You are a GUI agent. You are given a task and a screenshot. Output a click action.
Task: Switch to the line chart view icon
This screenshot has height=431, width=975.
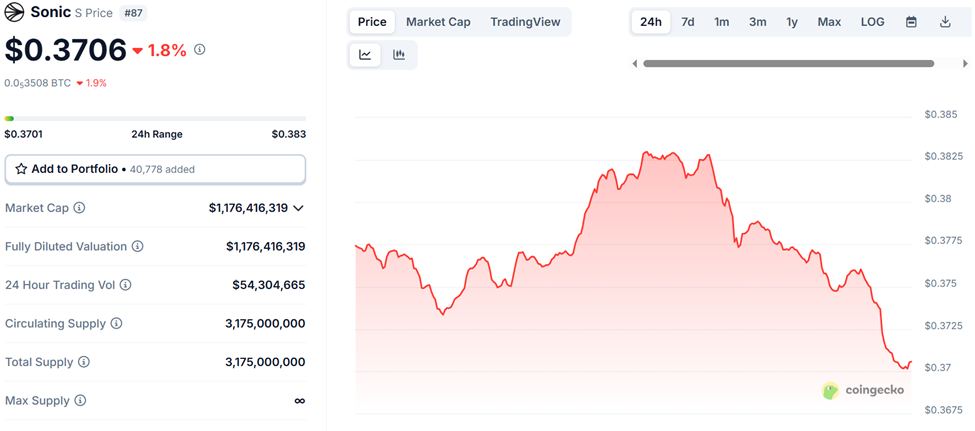pyautogui.click(x=365, y=55)
